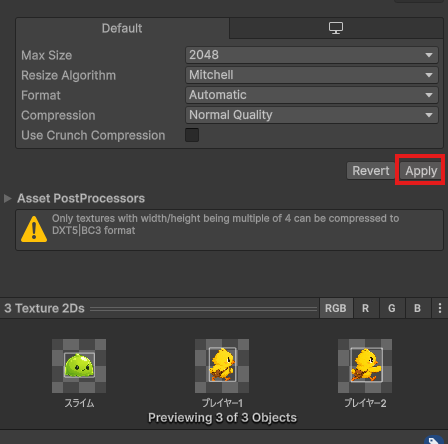The height and width of the screenshot is (444, 448).
Task: Open the Compression quality dropdown
Action: 312,115
